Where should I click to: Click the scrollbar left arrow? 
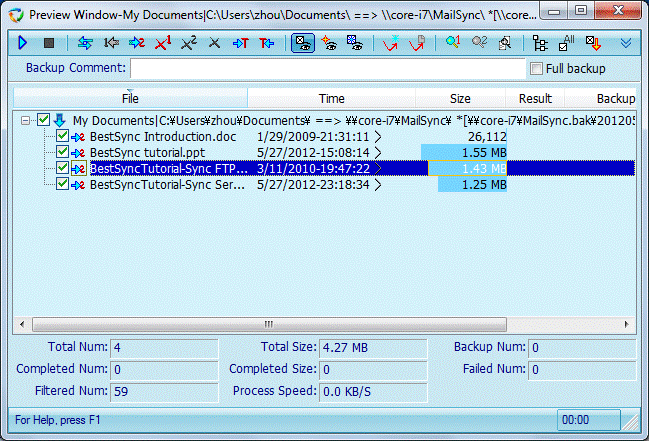pos(22,324)
